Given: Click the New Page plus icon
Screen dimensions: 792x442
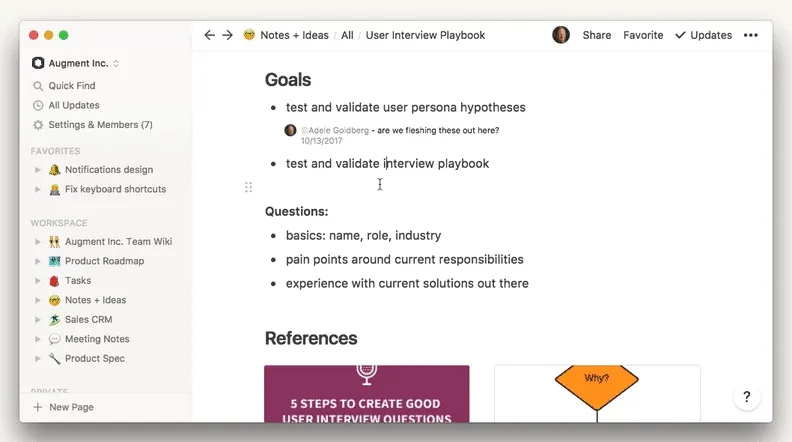Looking at the screenshot, I should 38,407.
